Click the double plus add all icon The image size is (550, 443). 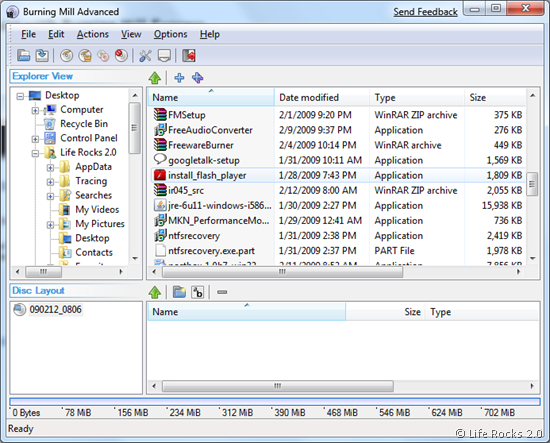pos(197,78)
